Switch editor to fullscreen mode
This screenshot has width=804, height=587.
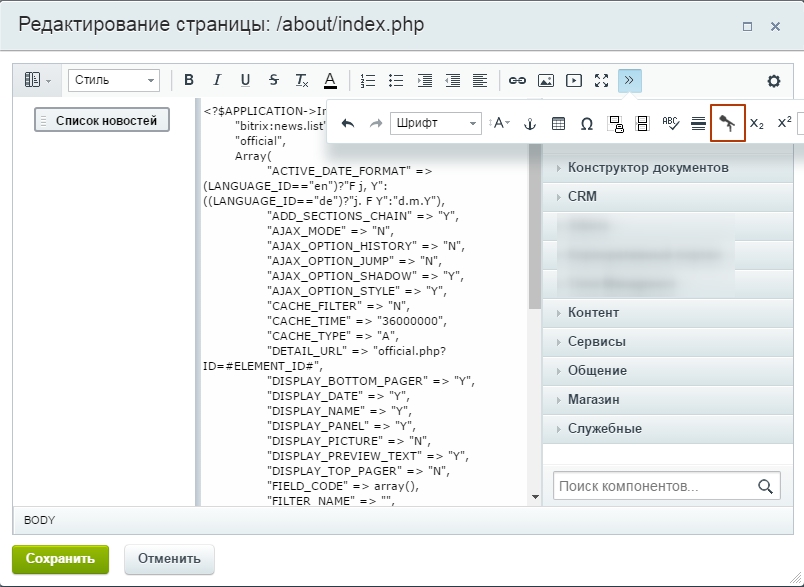tap(601, 81)
